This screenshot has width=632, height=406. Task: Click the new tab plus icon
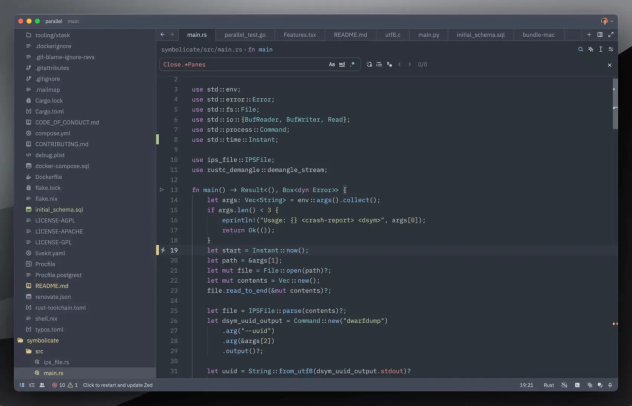(589, 34)
